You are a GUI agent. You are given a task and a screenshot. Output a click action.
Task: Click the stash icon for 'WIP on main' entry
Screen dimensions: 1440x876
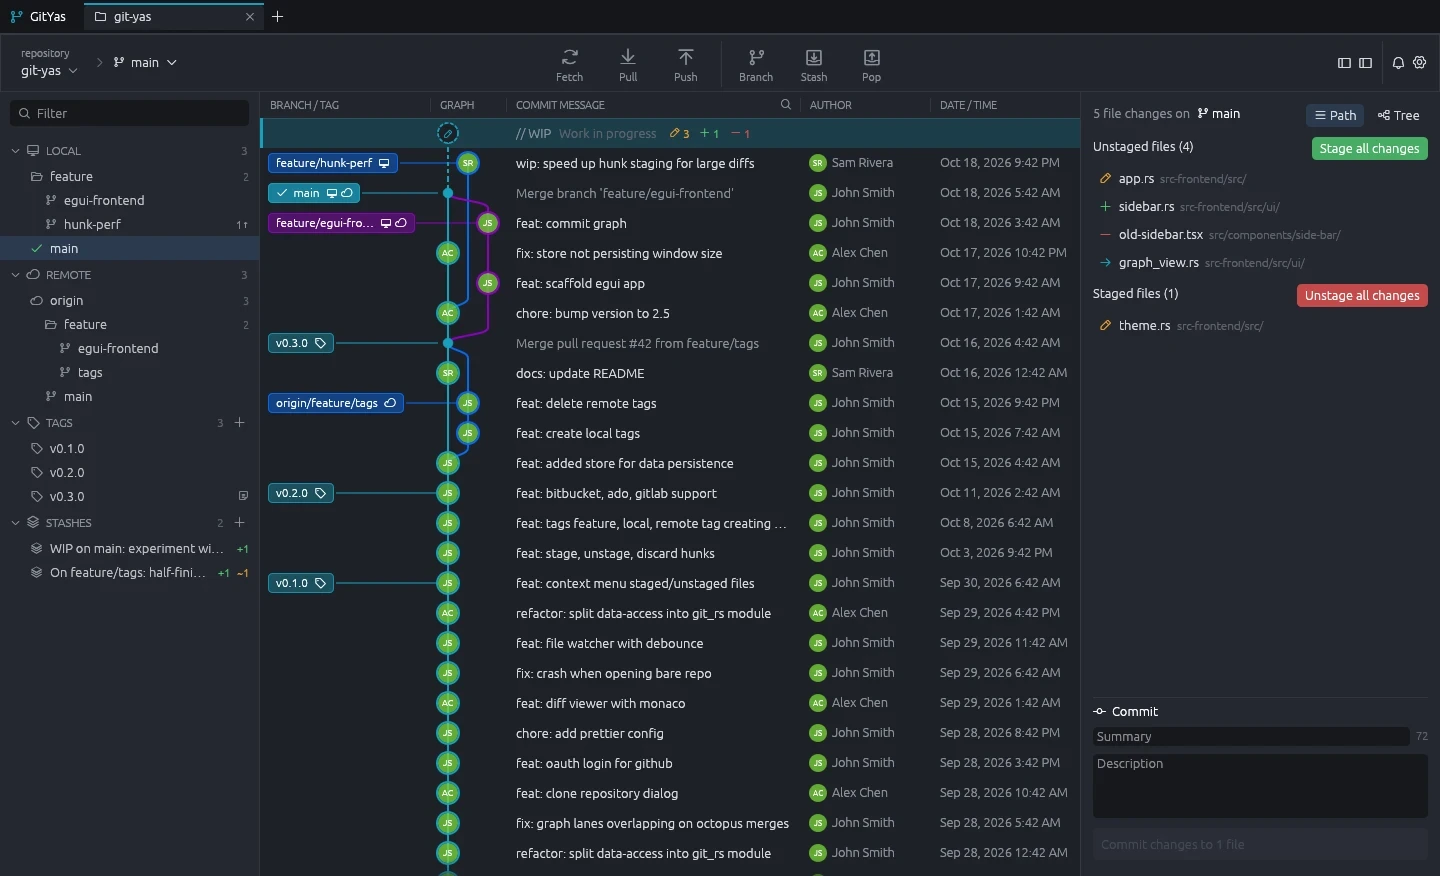36,549
